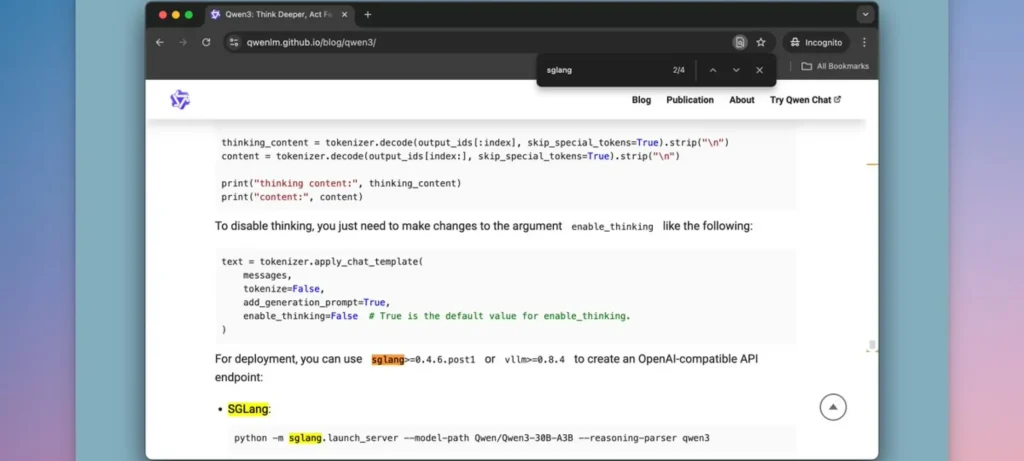Click the python -m sglang.launch_server command
This screenshot has height=461, width=1024.
(472, 438)
